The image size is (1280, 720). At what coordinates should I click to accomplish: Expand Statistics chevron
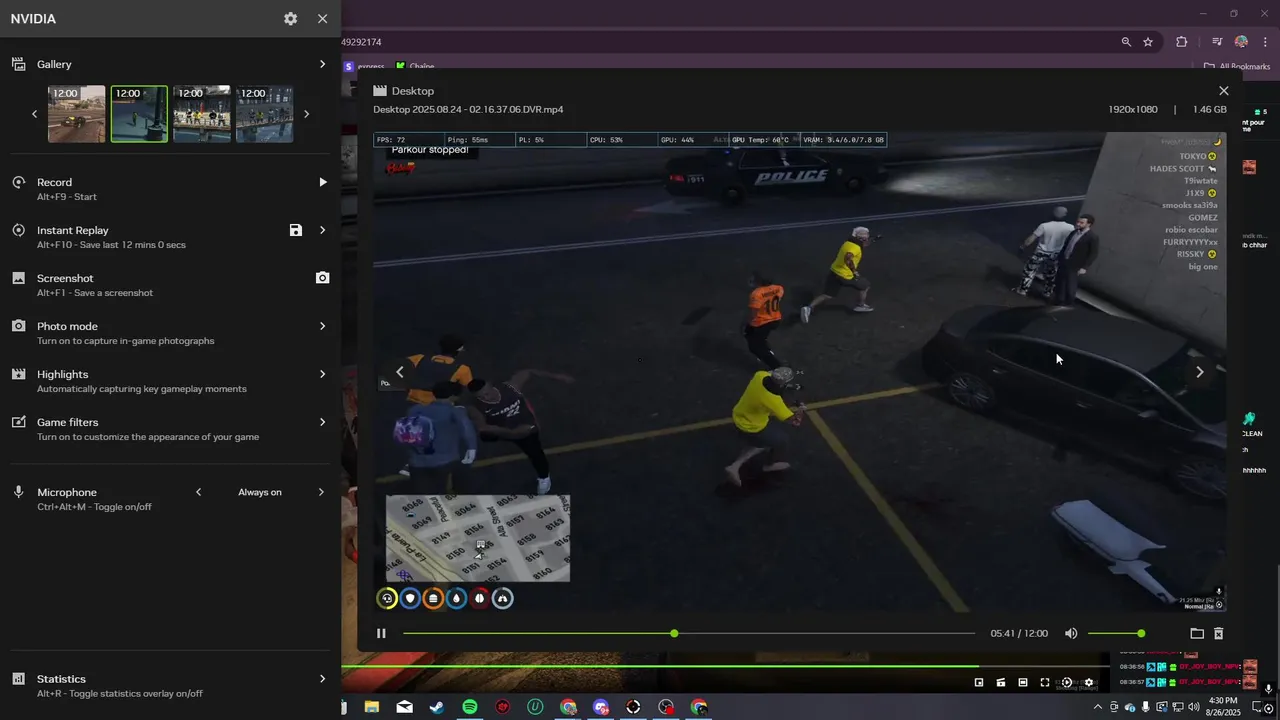[322, 679]
